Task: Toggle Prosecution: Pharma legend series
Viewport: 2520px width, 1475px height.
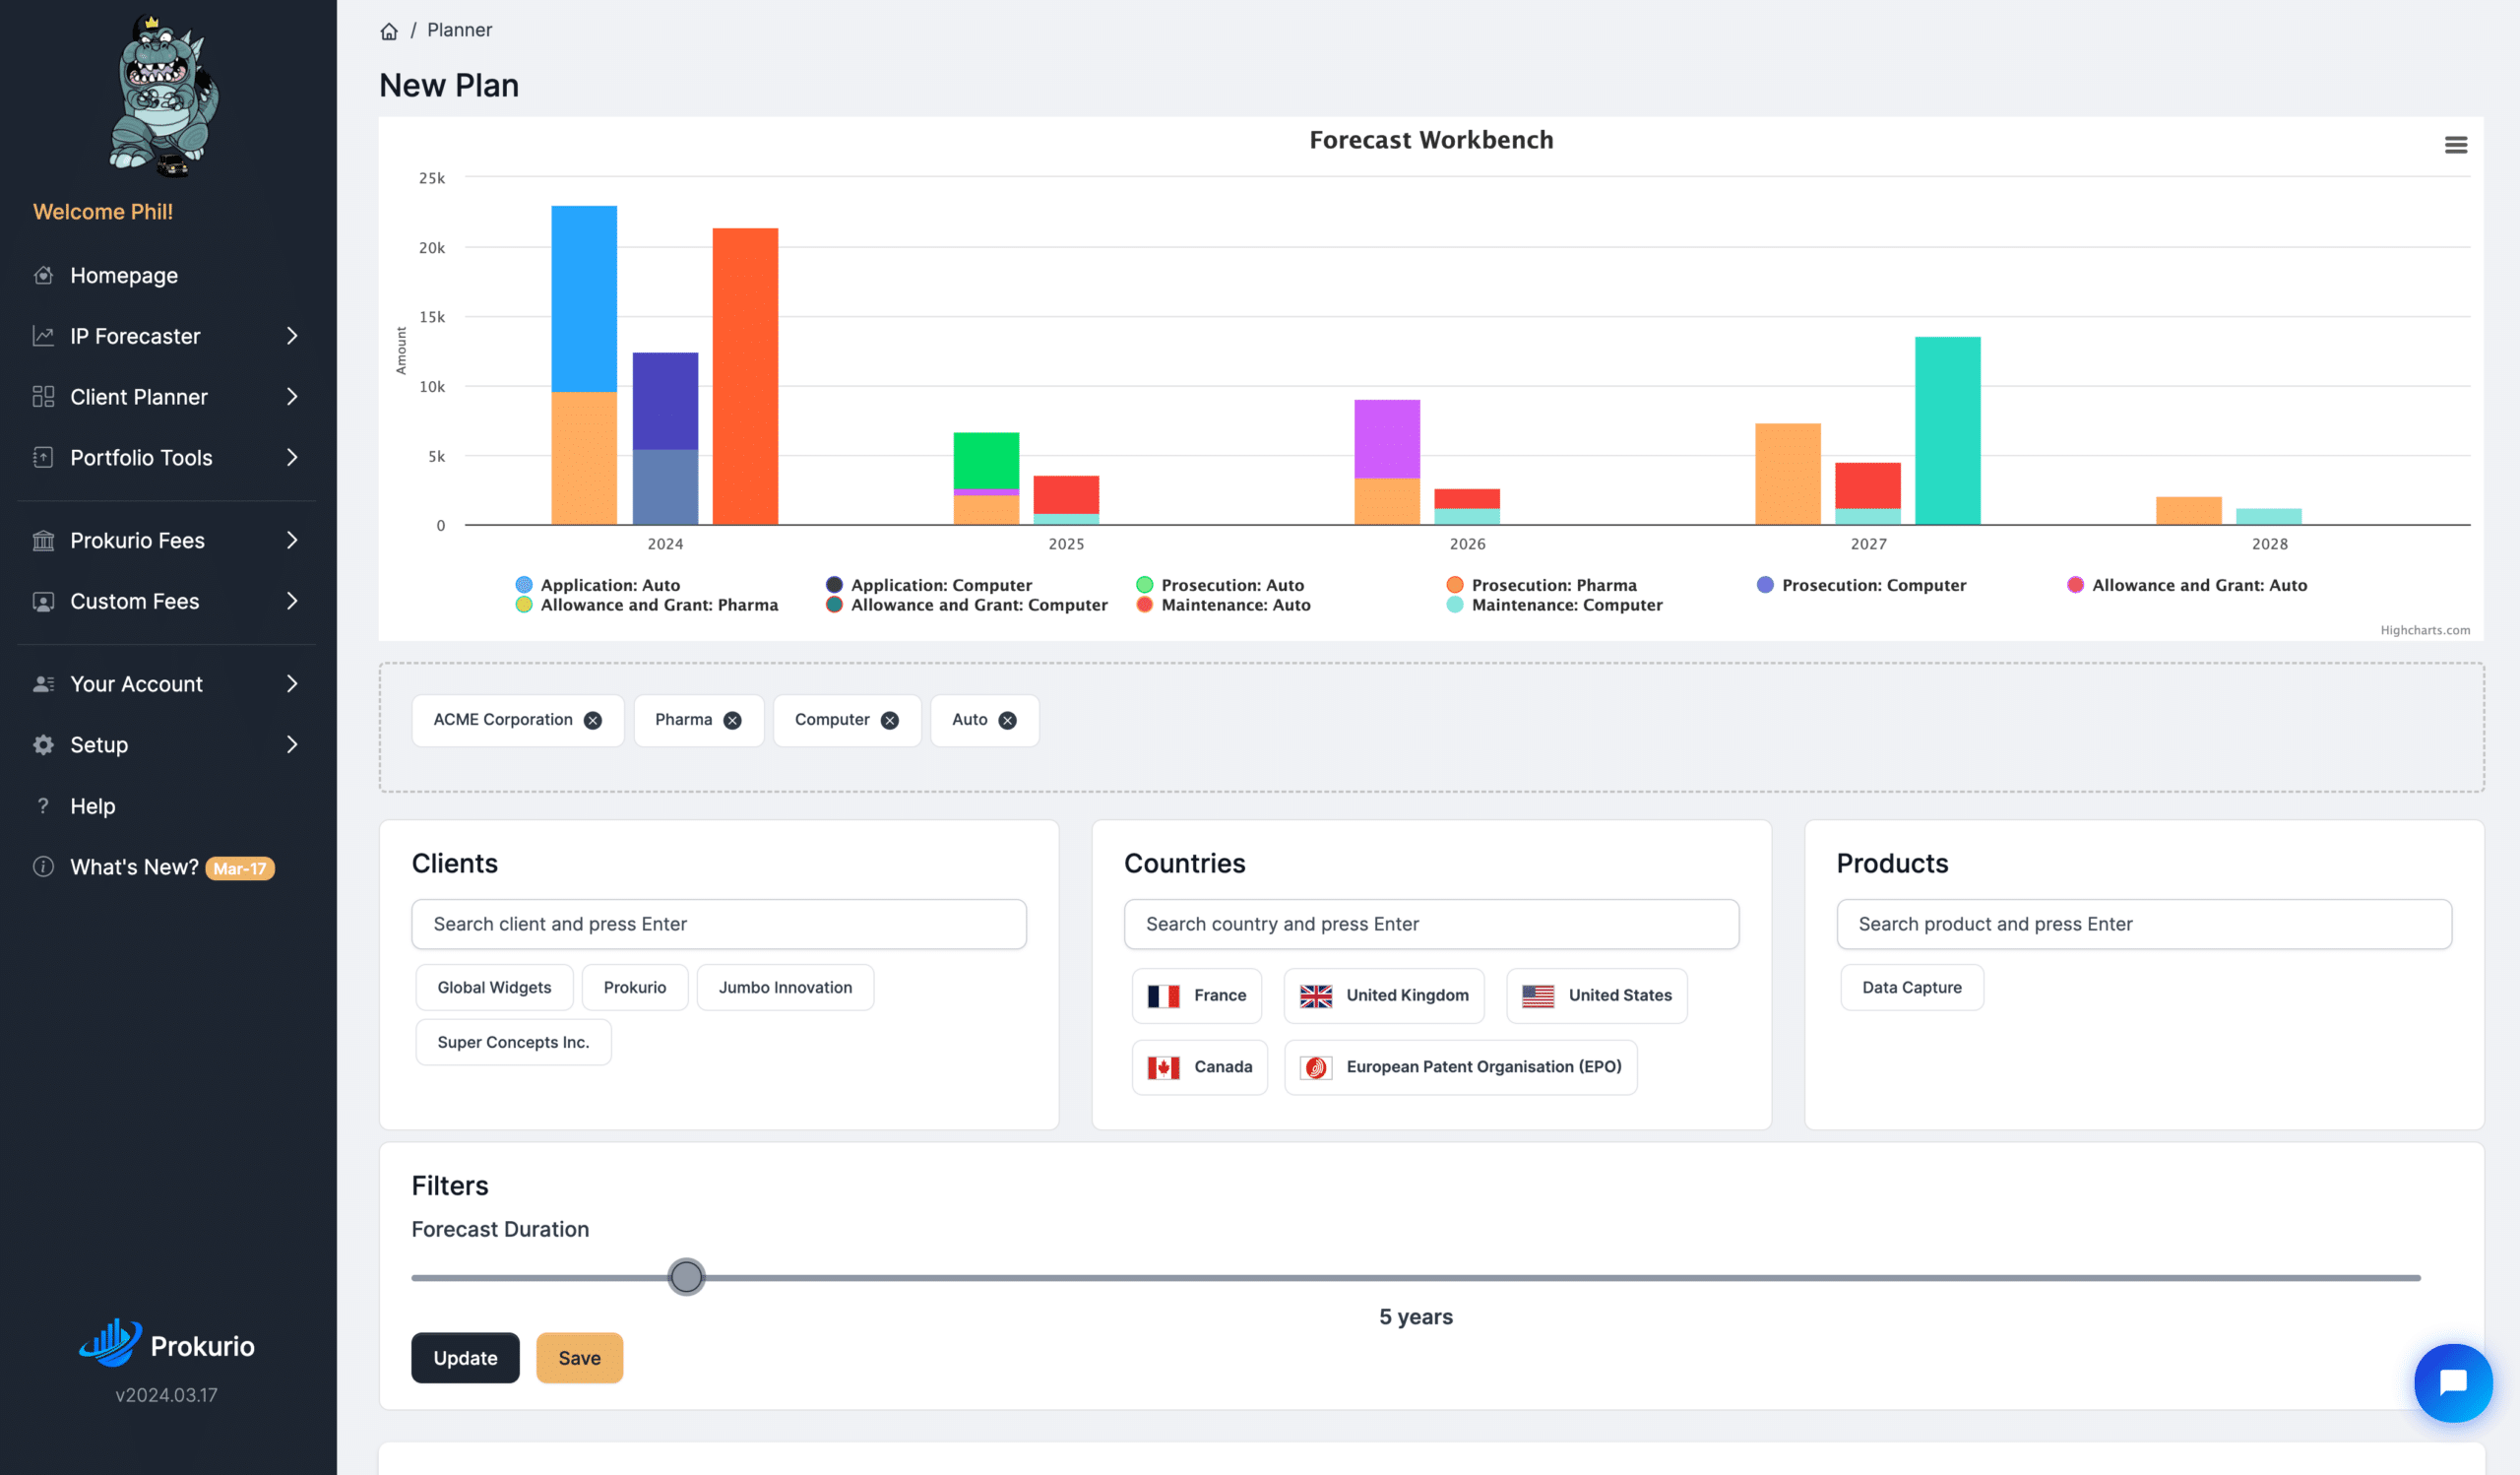Action: (1542, 585)
